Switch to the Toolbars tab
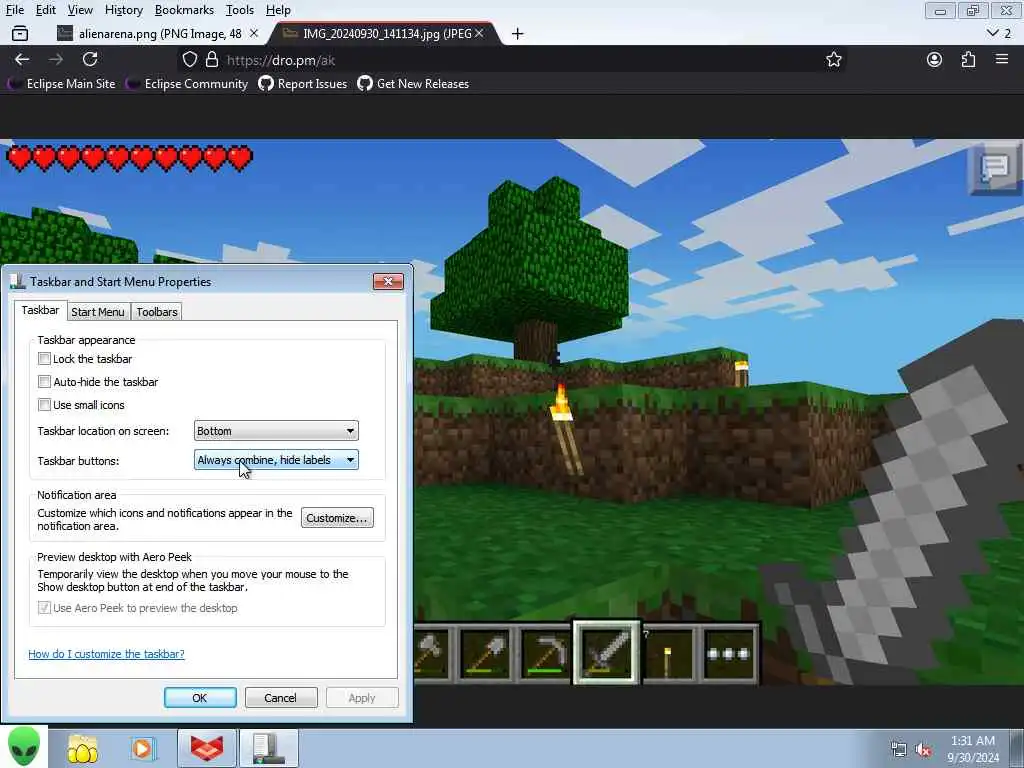 pyautogui.click(x=157, y=312)
